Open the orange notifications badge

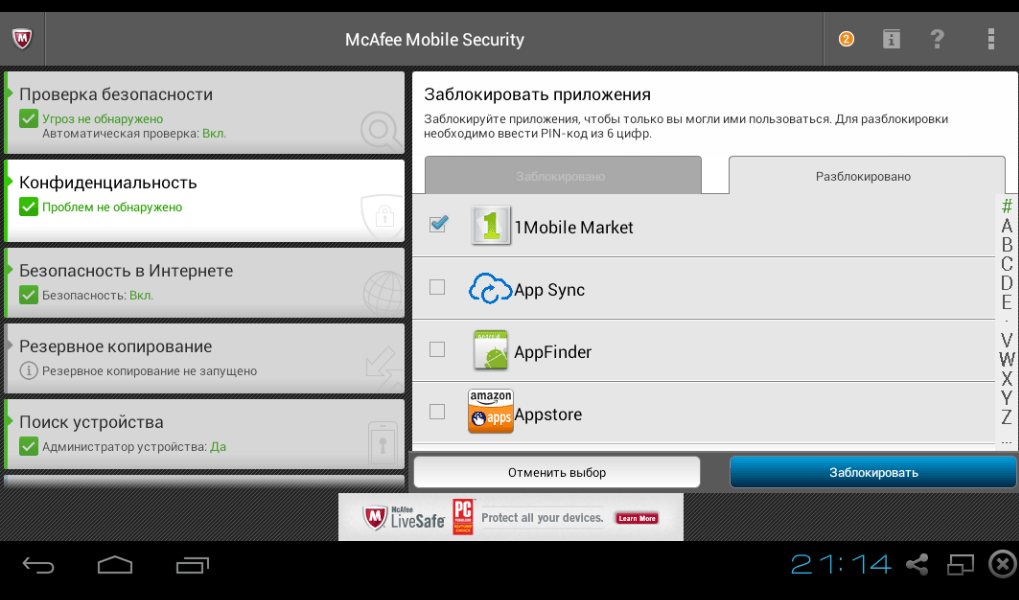pyautogui.click(x=846, y=40)
